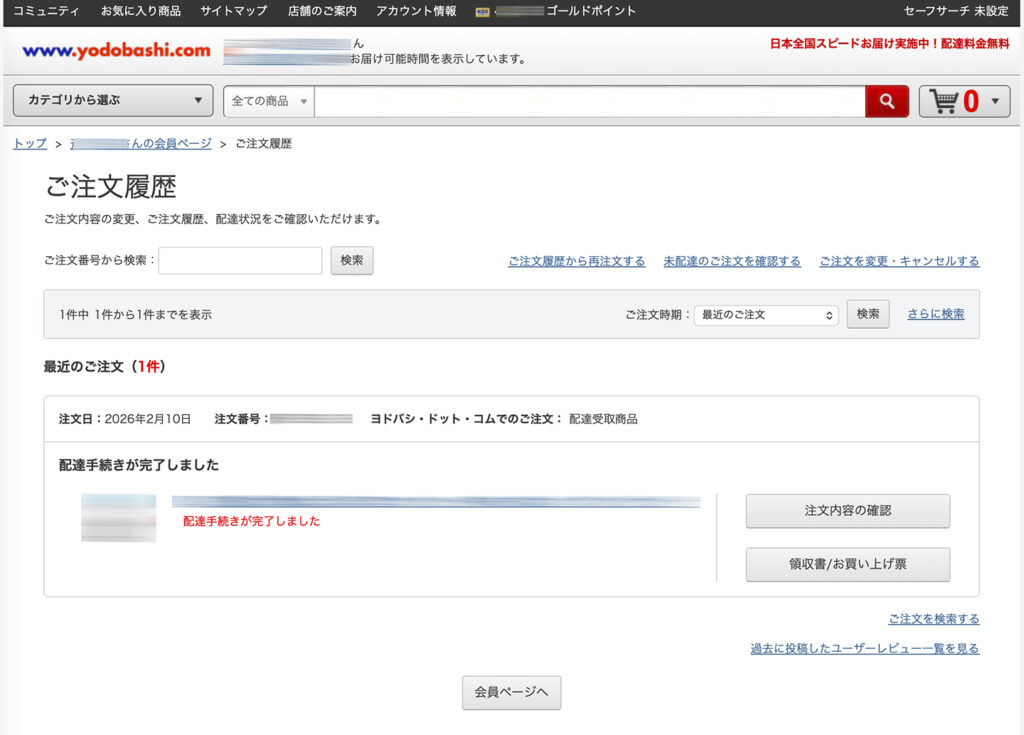Click the ordered product thumbnail image
The width and height of the screenshot is (1024, 735).
click(x=118, y=518)
